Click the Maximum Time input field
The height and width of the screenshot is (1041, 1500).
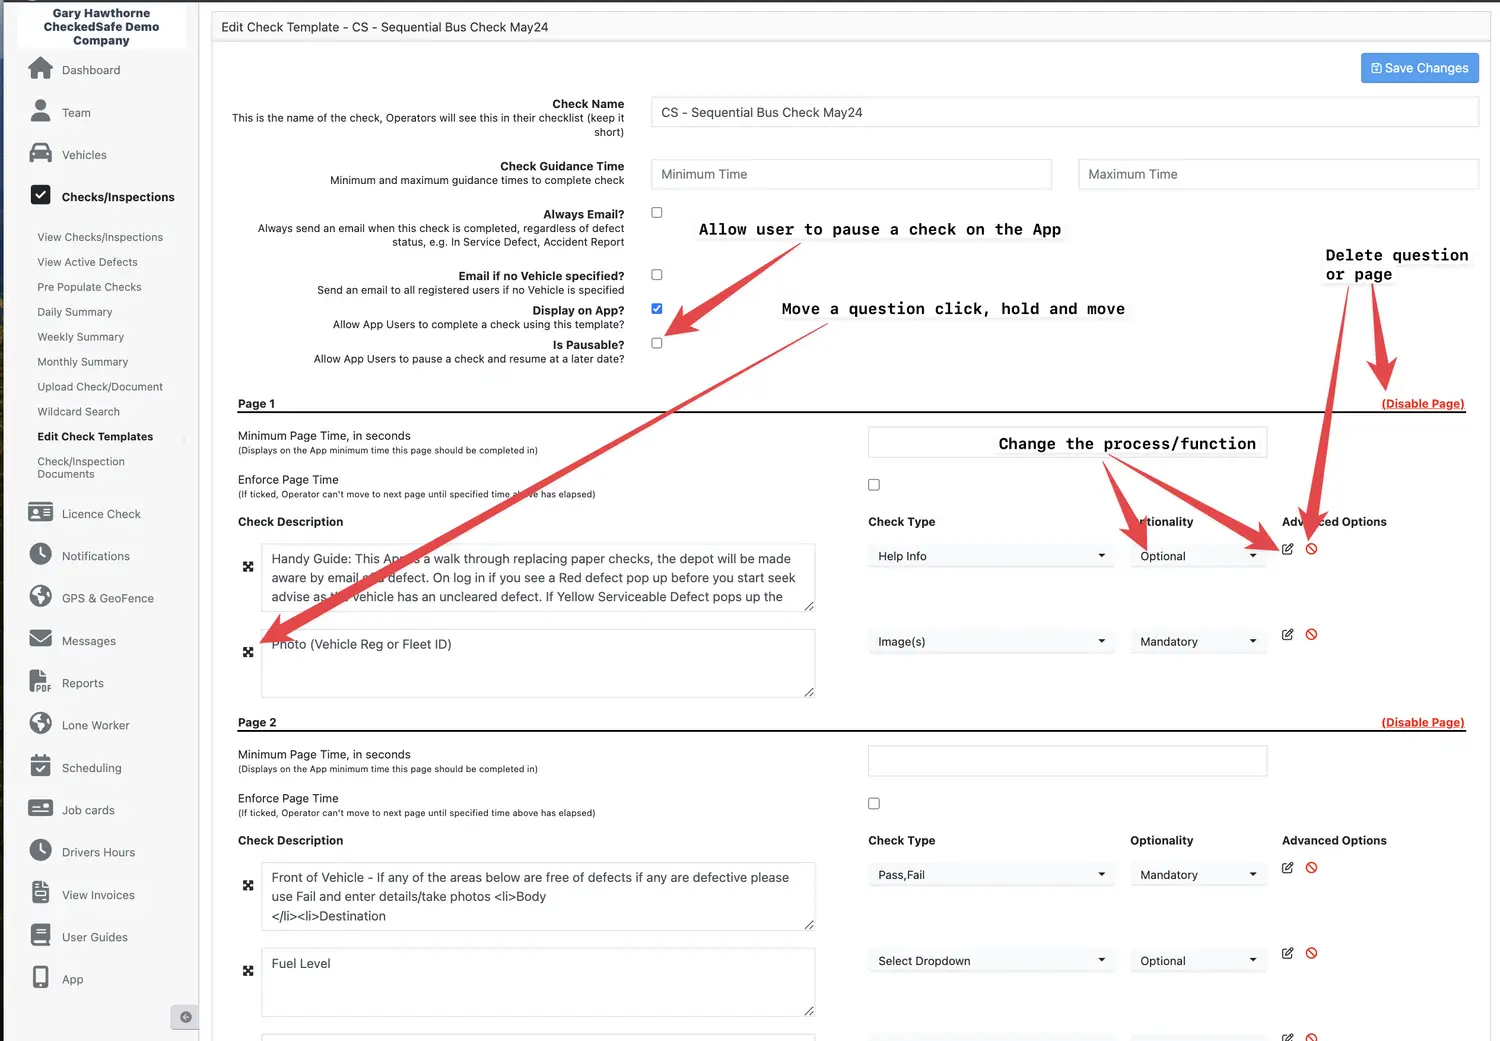1278,174
